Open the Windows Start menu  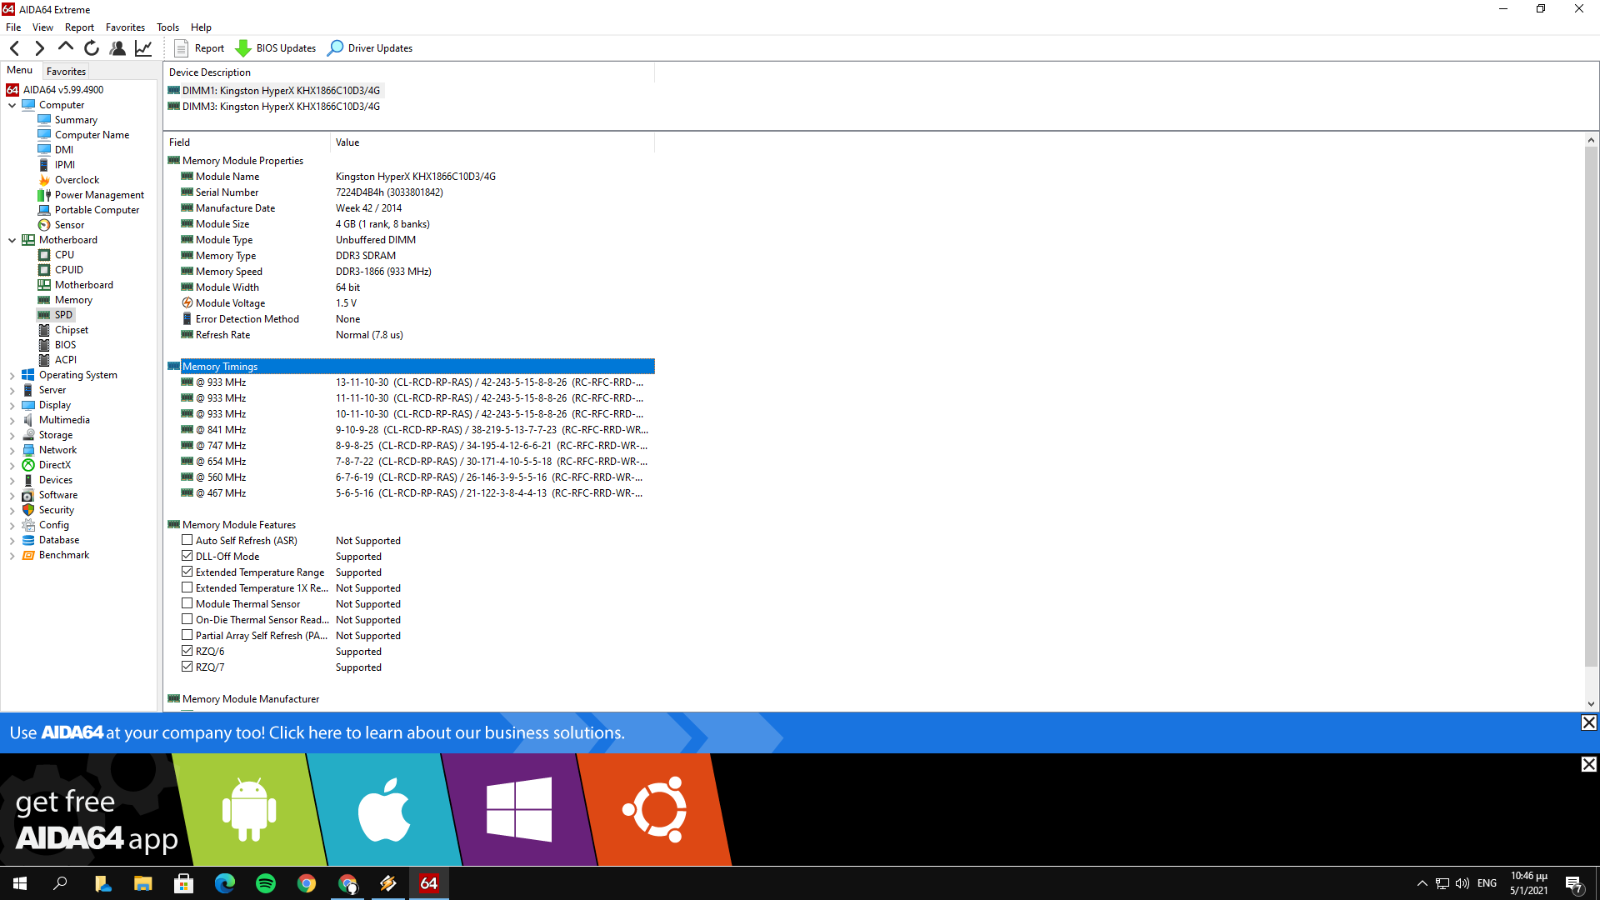pyautogui.click(x=20, y=883)
